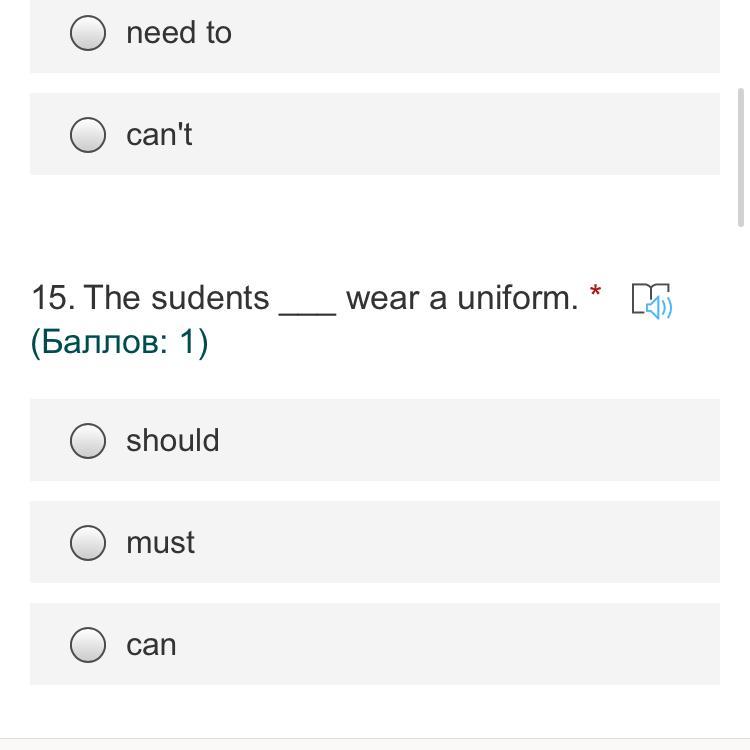The height and width of the screenshot is (750, 750).
Task: Mark the "can" radio button
Action: point(88,644)
